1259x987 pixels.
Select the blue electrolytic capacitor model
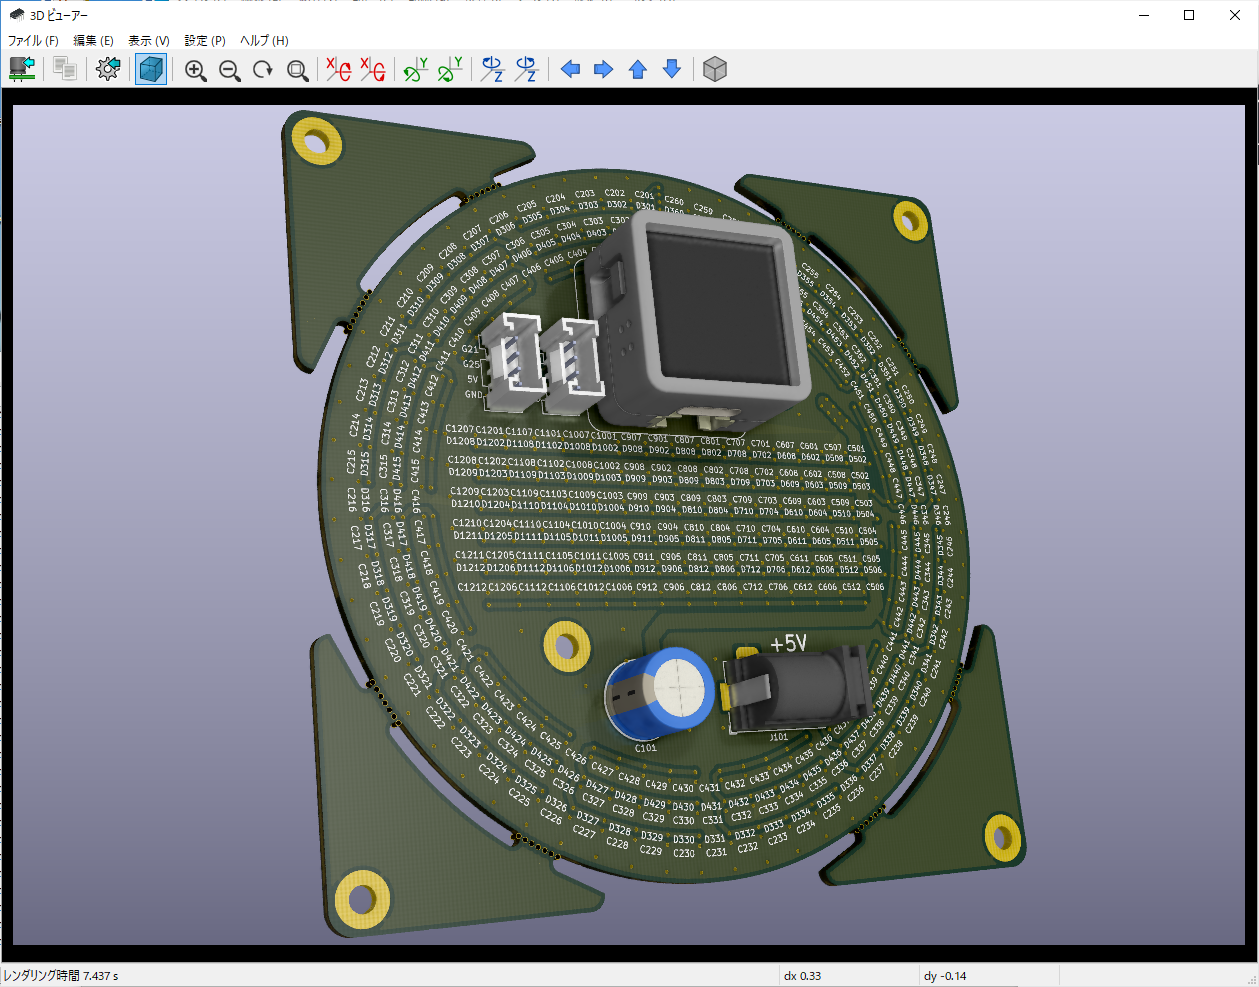[660, 692]
